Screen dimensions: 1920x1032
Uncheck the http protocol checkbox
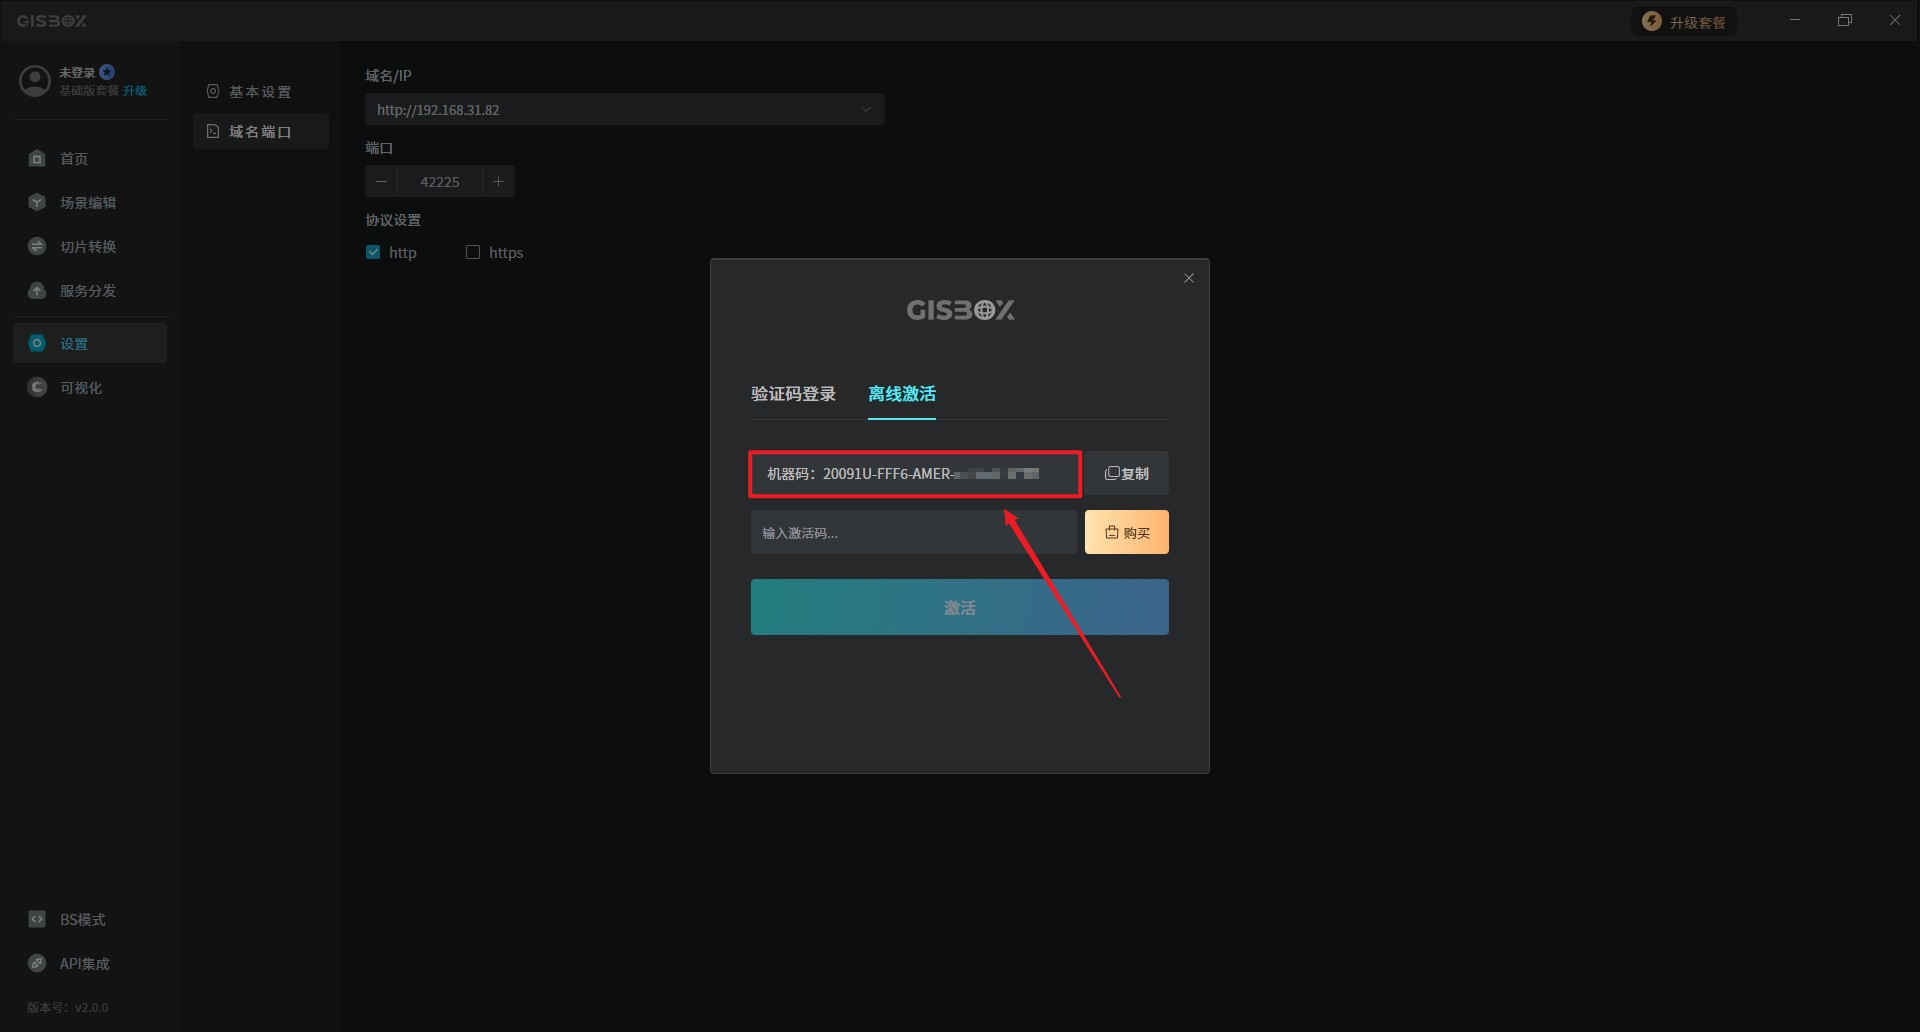click(373, 253)
